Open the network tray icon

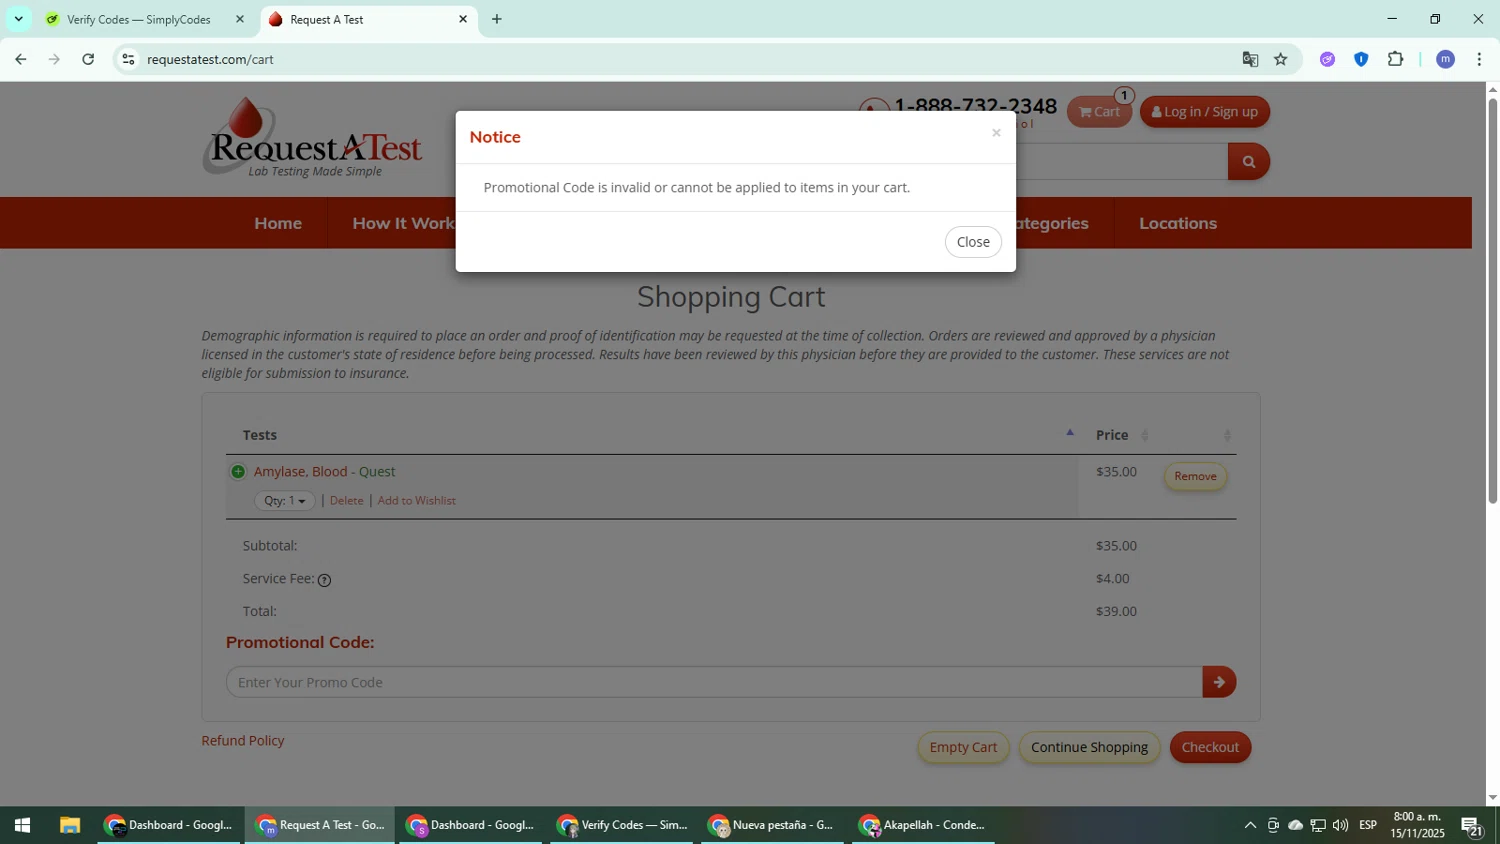(1318, 825)
